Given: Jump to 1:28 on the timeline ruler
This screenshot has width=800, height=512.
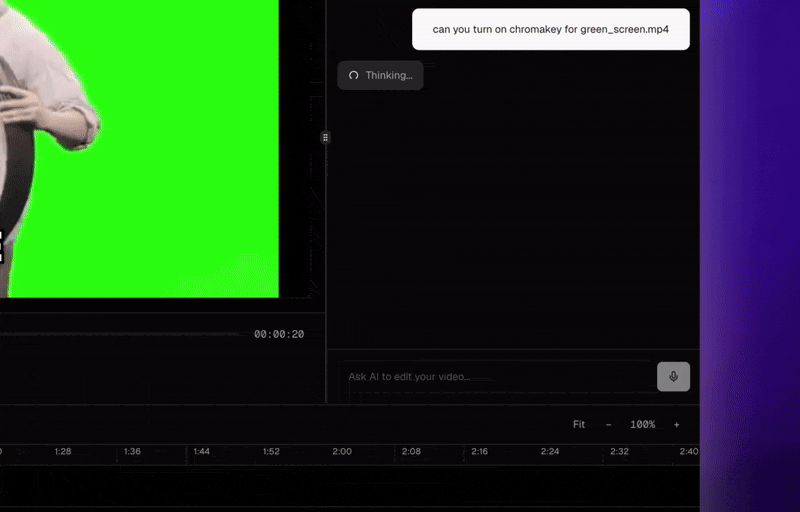Looking at the screenshot, I should (63, 451).
